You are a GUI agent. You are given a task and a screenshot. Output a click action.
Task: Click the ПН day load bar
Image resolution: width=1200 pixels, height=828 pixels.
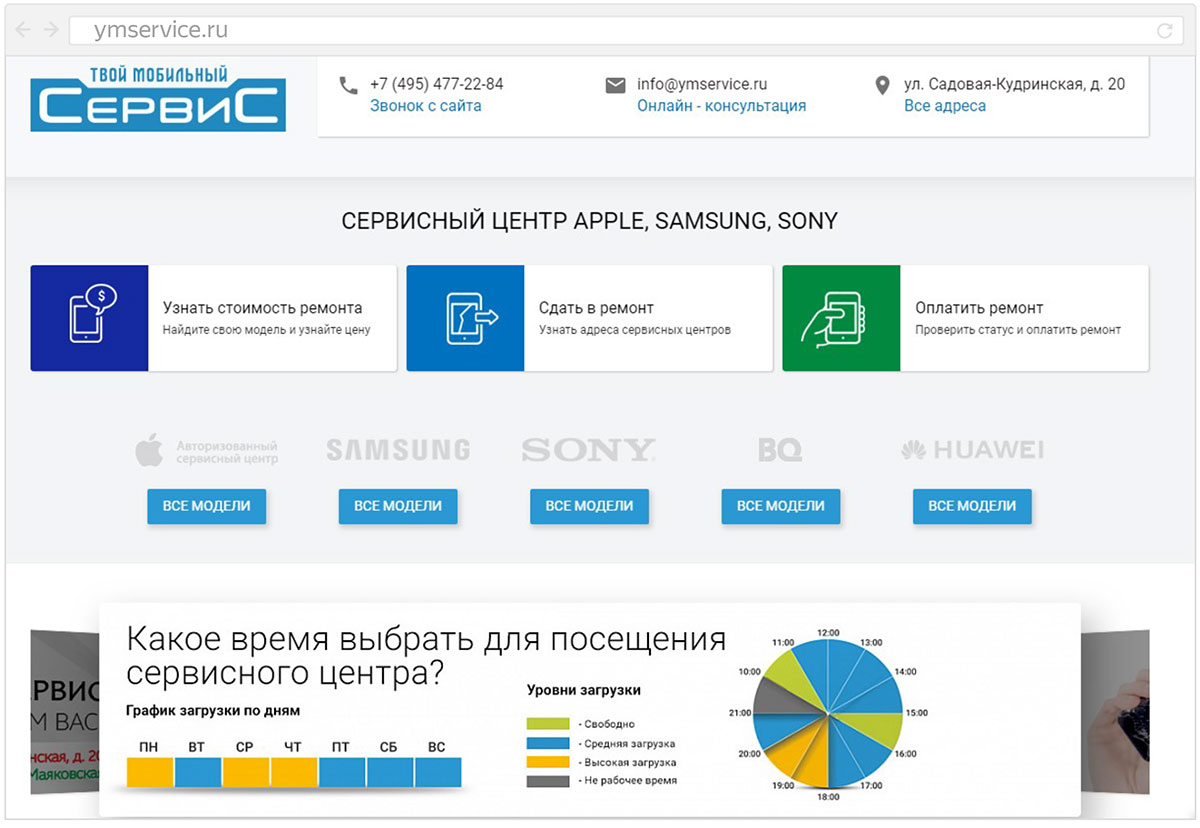tap(150, 771)
